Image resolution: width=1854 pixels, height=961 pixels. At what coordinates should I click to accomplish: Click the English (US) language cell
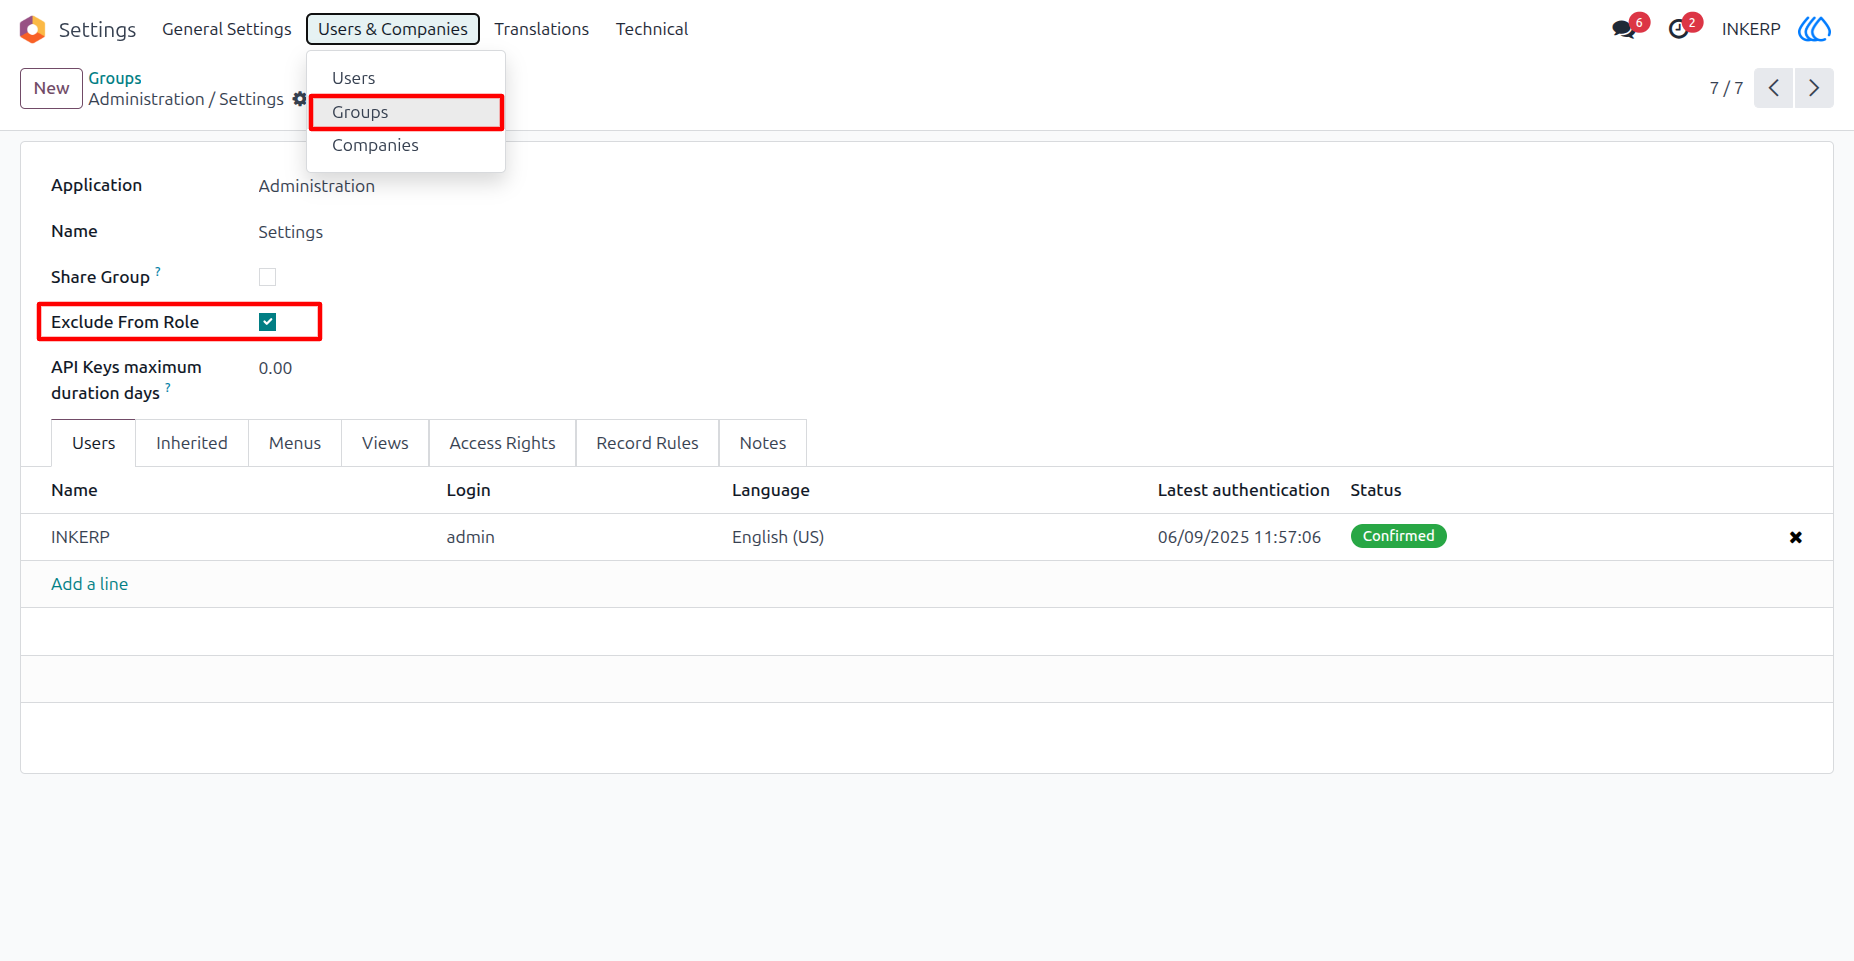pyautogui.click(x=778, y=537)
